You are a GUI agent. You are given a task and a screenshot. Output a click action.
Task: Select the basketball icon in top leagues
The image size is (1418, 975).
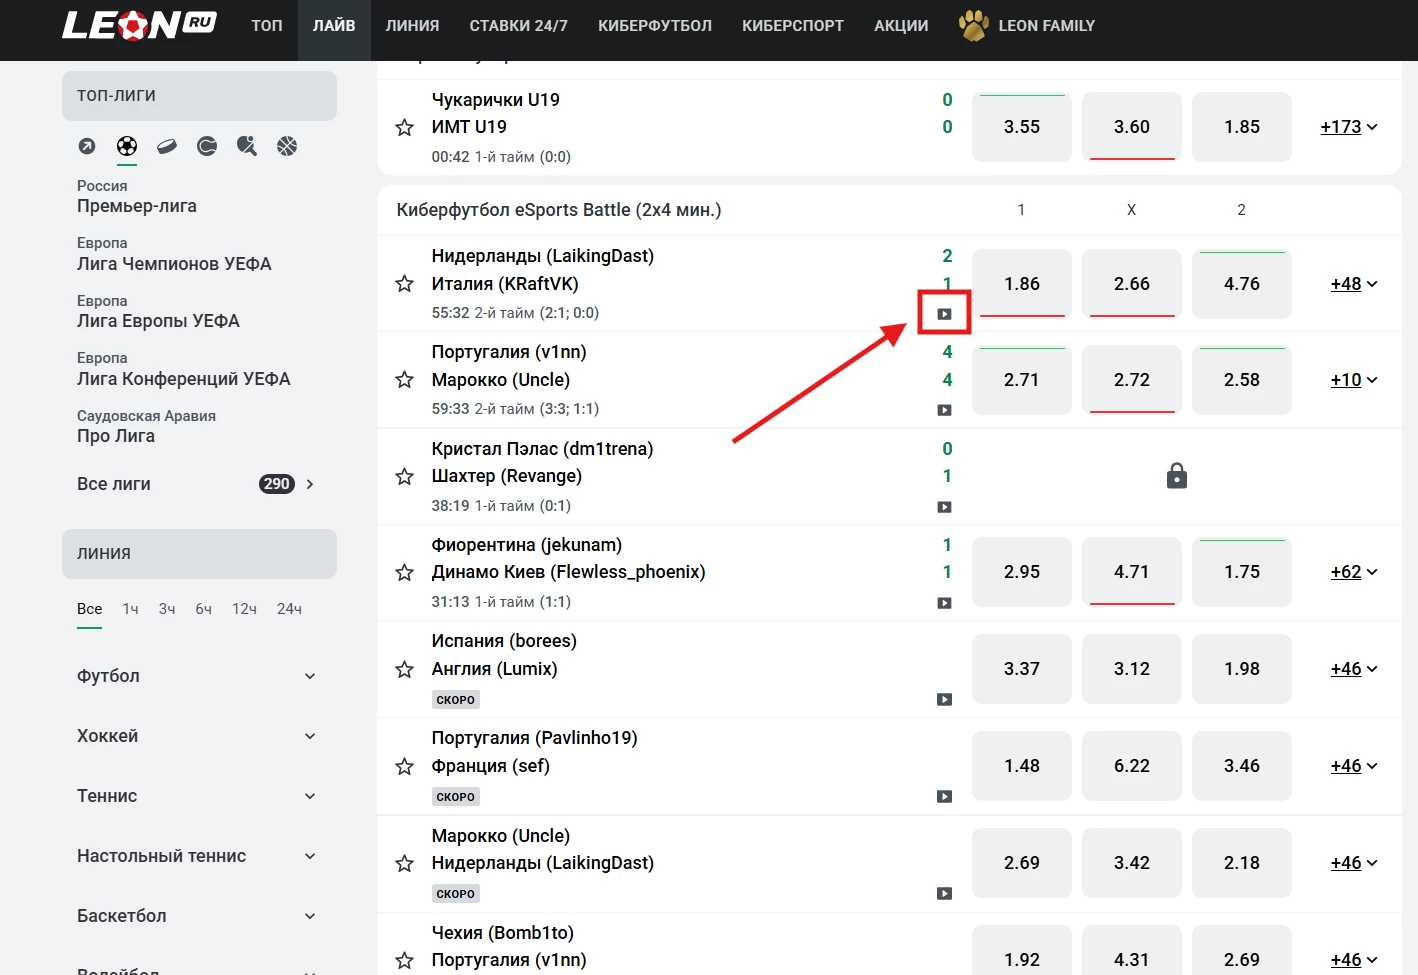point(287,147)
